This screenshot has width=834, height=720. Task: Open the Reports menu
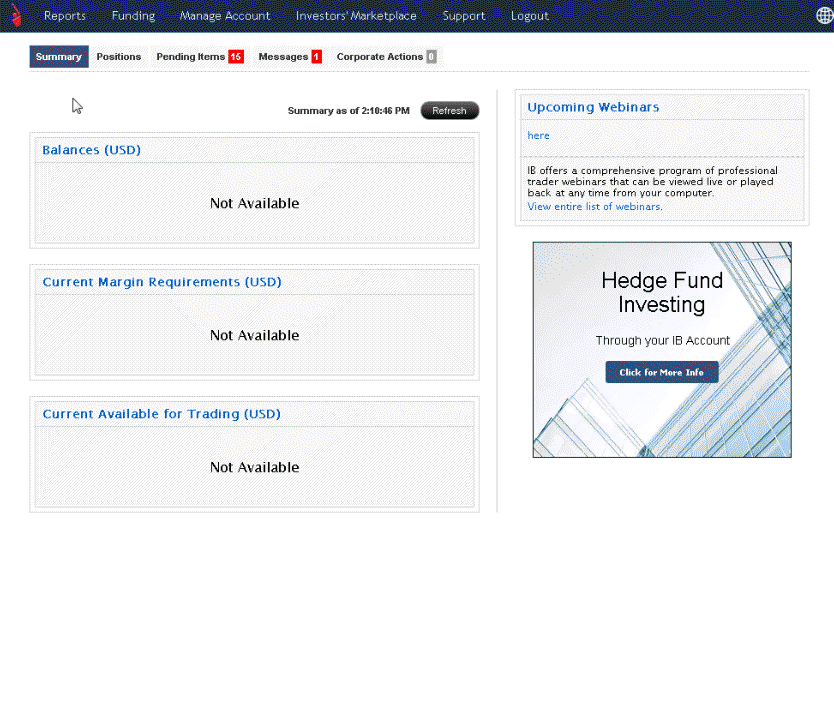click(65, 16)
